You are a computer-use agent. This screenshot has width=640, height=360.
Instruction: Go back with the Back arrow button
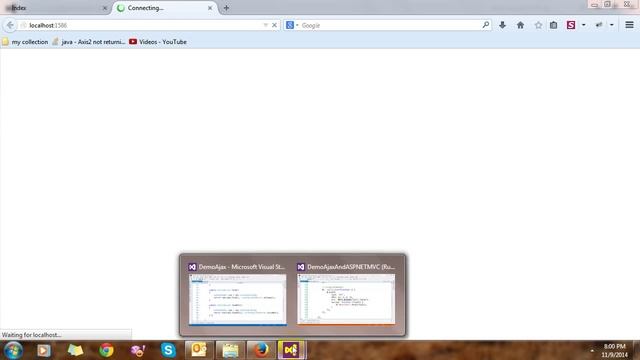point(10,25)
